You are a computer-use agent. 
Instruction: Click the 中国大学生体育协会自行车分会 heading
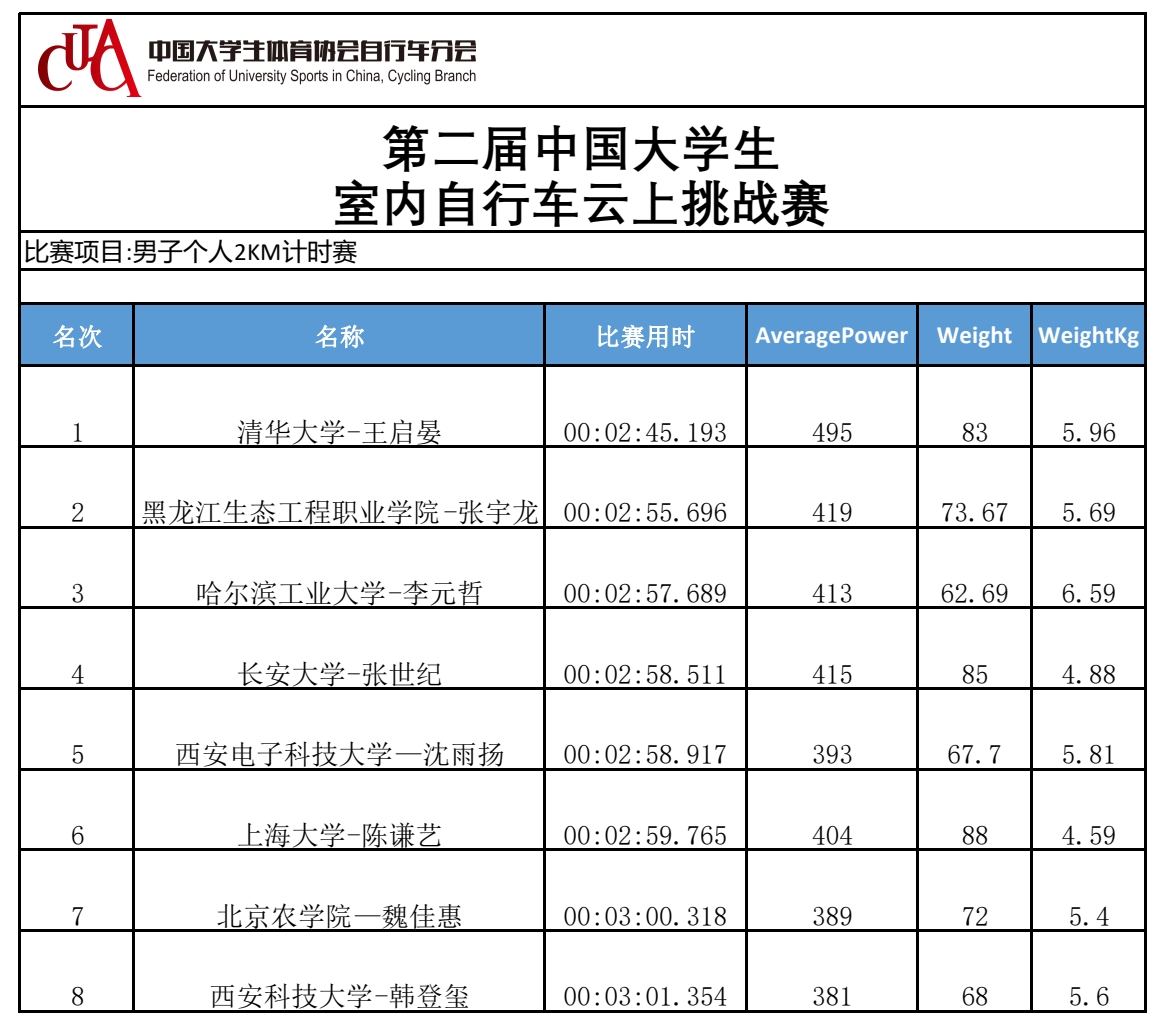tap(312, 51)
